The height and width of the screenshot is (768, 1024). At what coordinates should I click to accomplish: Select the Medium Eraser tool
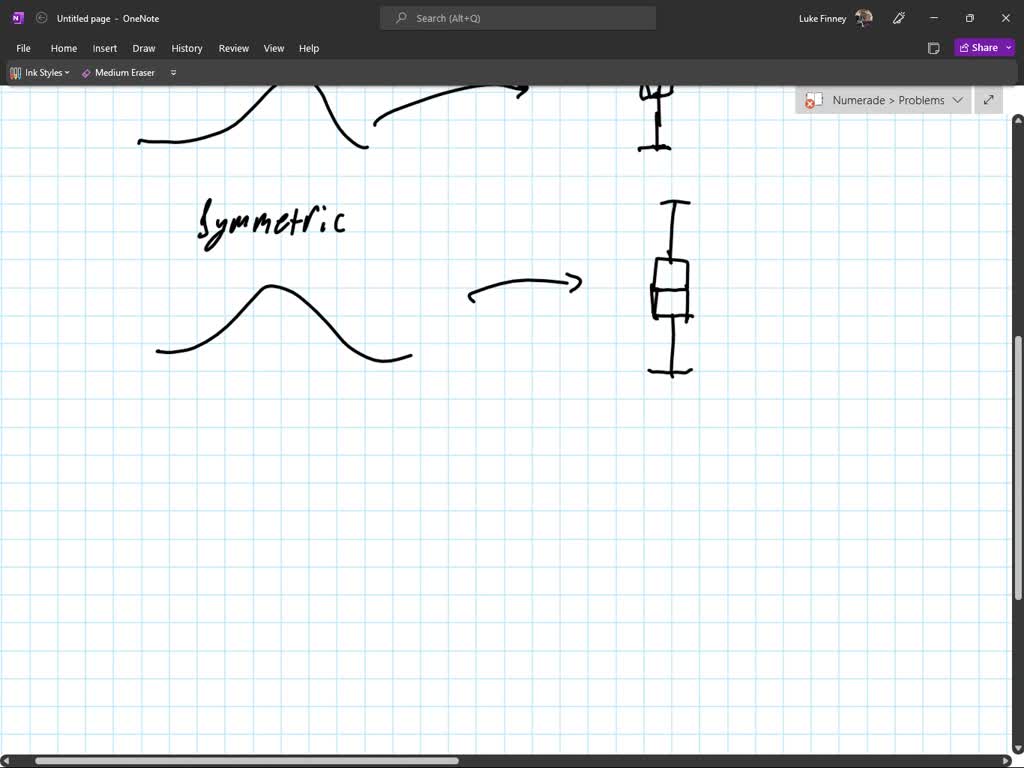click(118, 73)
